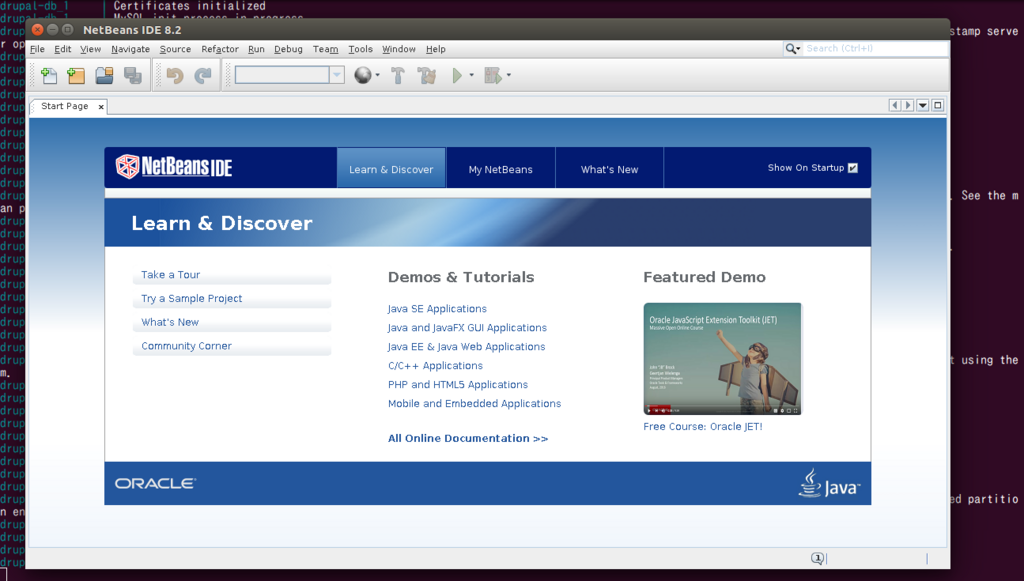The width and height of the screenshot is (1024, 581).
Task: Open the Debug menu
Action: pos(289,49)
